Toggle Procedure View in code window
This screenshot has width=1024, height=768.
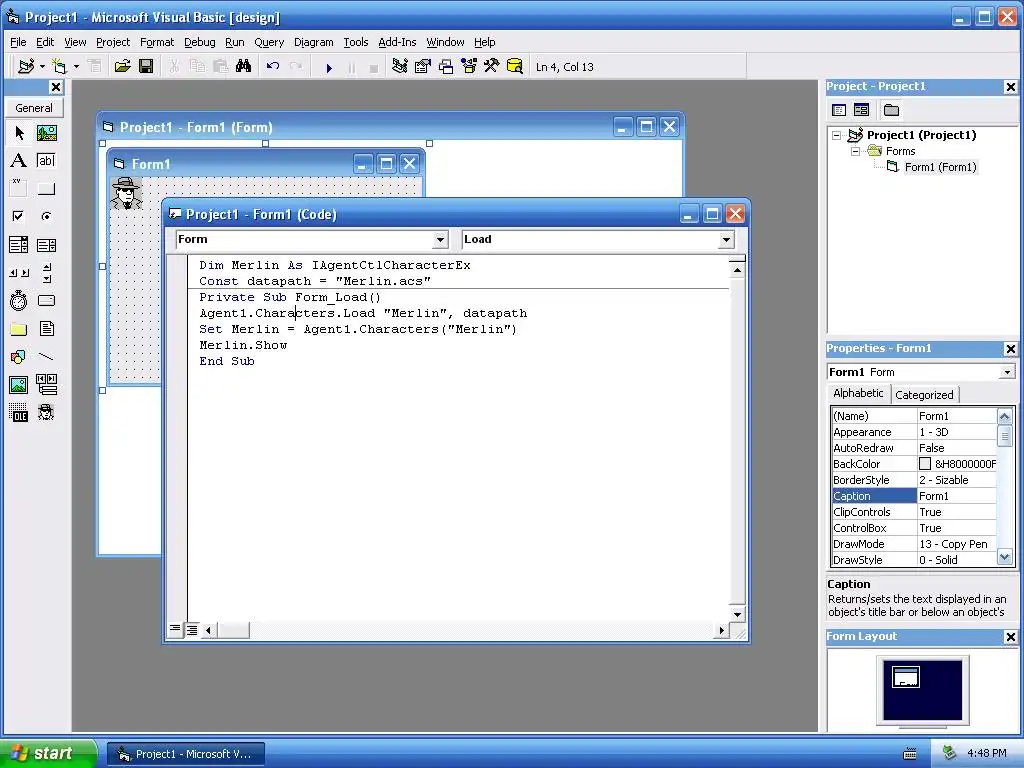pos(175,630)
